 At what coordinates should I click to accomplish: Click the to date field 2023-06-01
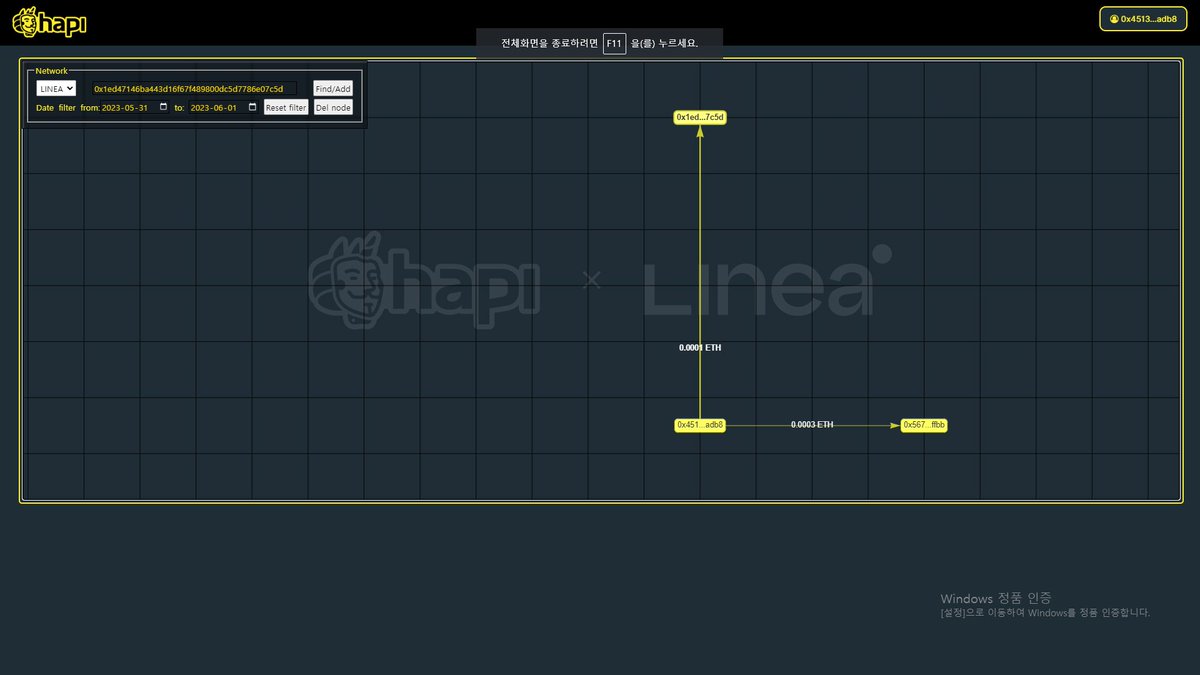(x=224, y=107)
